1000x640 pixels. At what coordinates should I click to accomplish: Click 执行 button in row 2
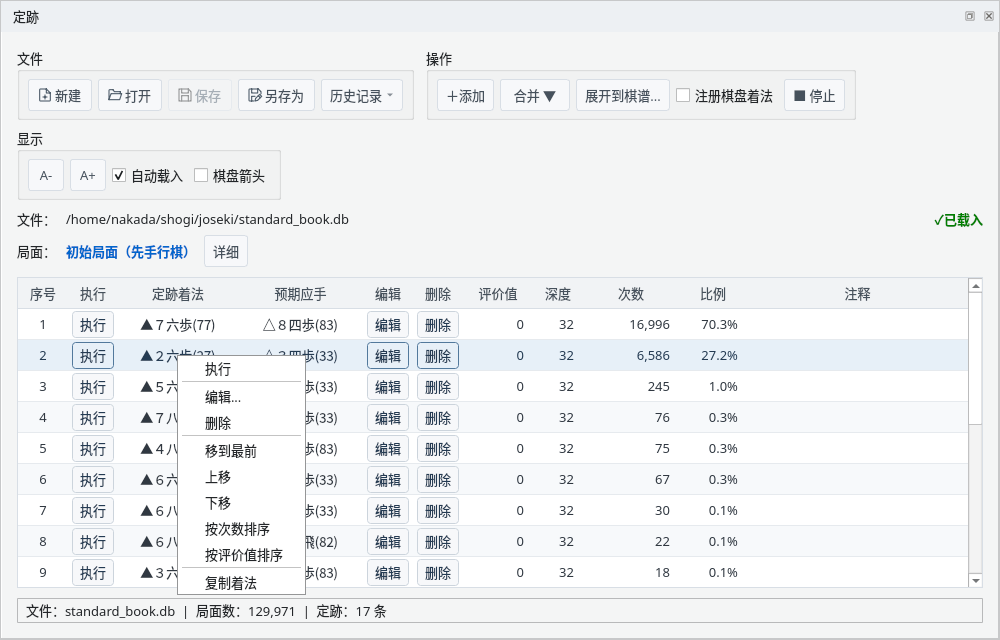point(93,356)
